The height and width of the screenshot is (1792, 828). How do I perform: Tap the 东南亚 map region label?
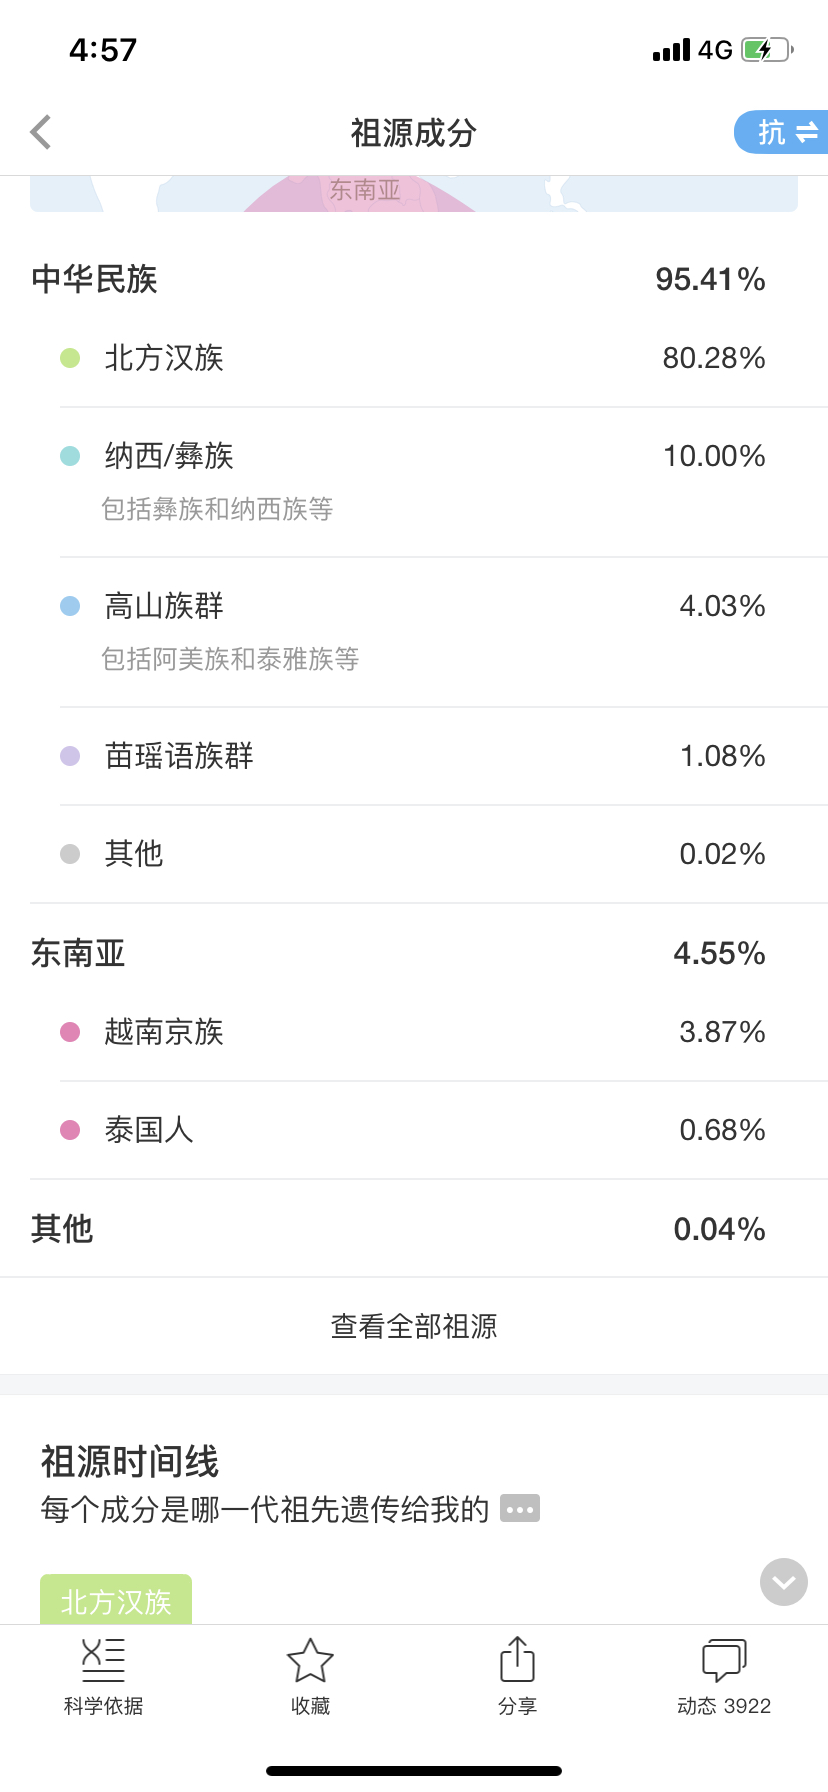tap(365, 190)
